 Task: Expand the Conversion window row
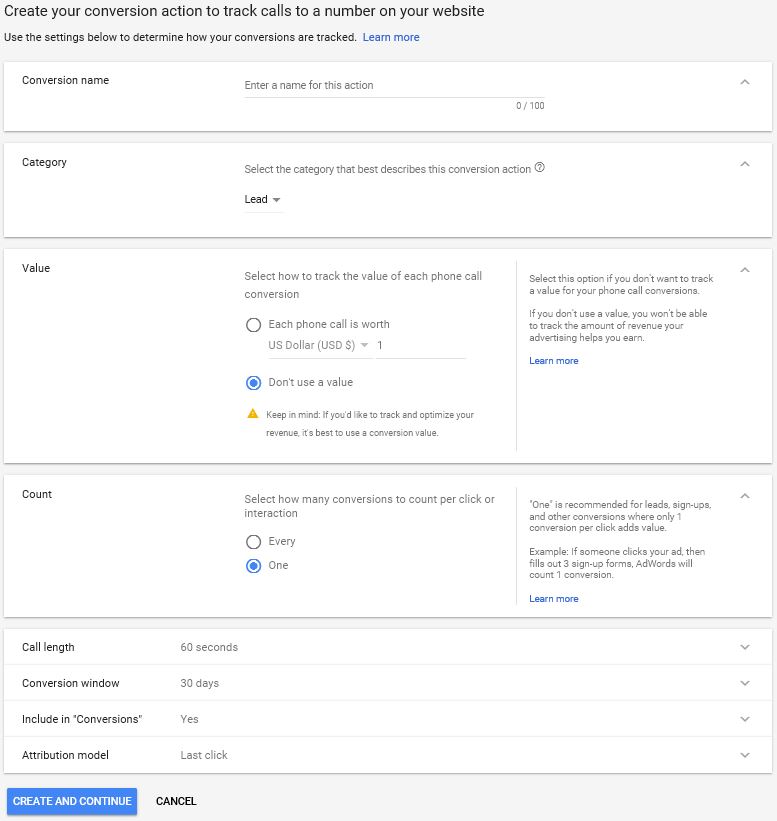[387, 683]
